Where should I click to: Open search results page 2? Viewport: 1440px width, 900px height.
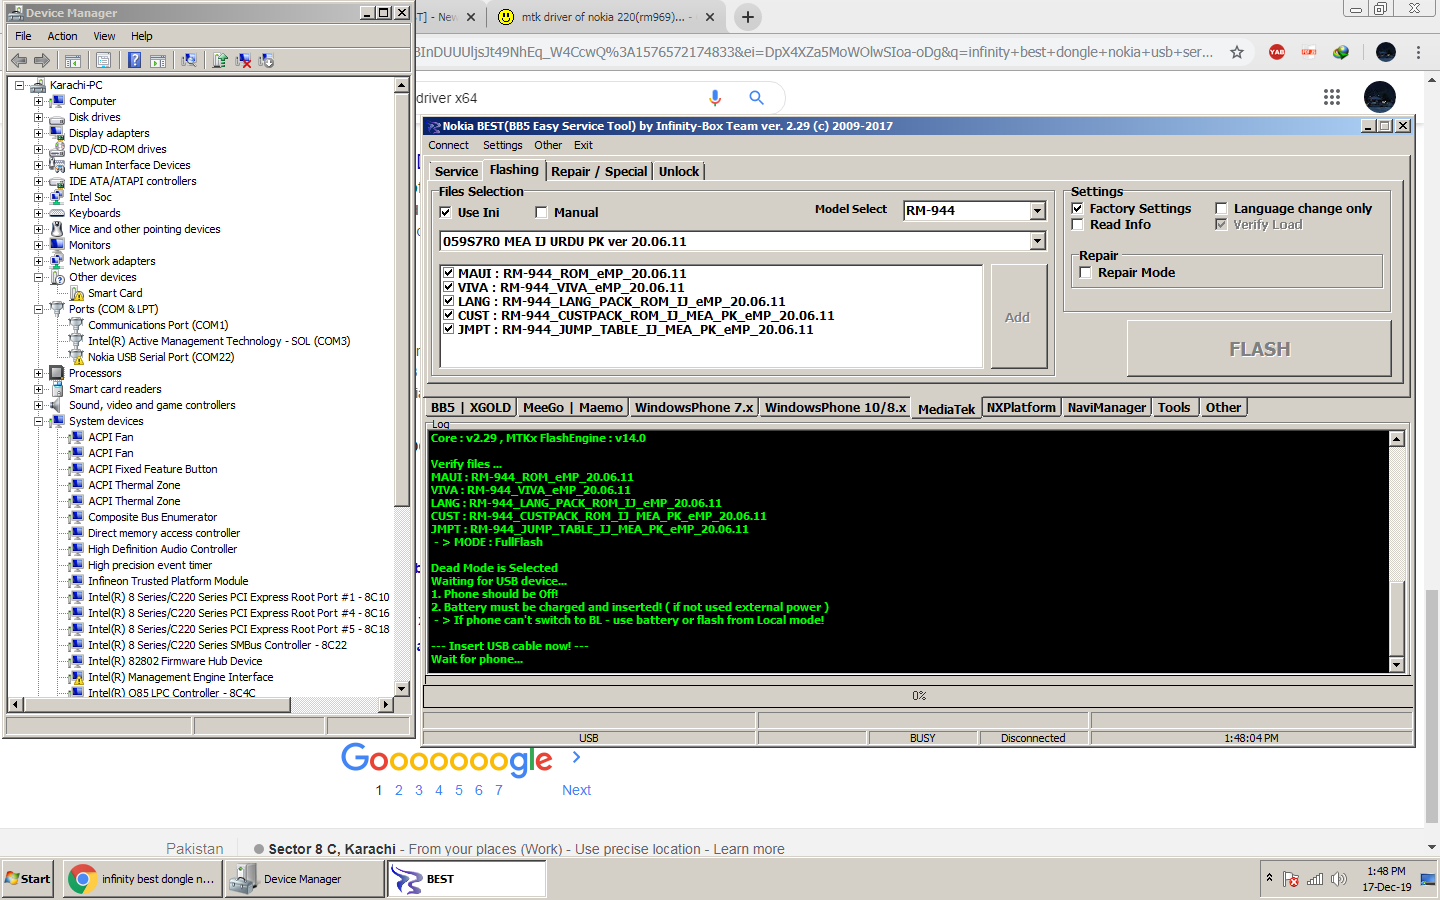pos(399,790)
